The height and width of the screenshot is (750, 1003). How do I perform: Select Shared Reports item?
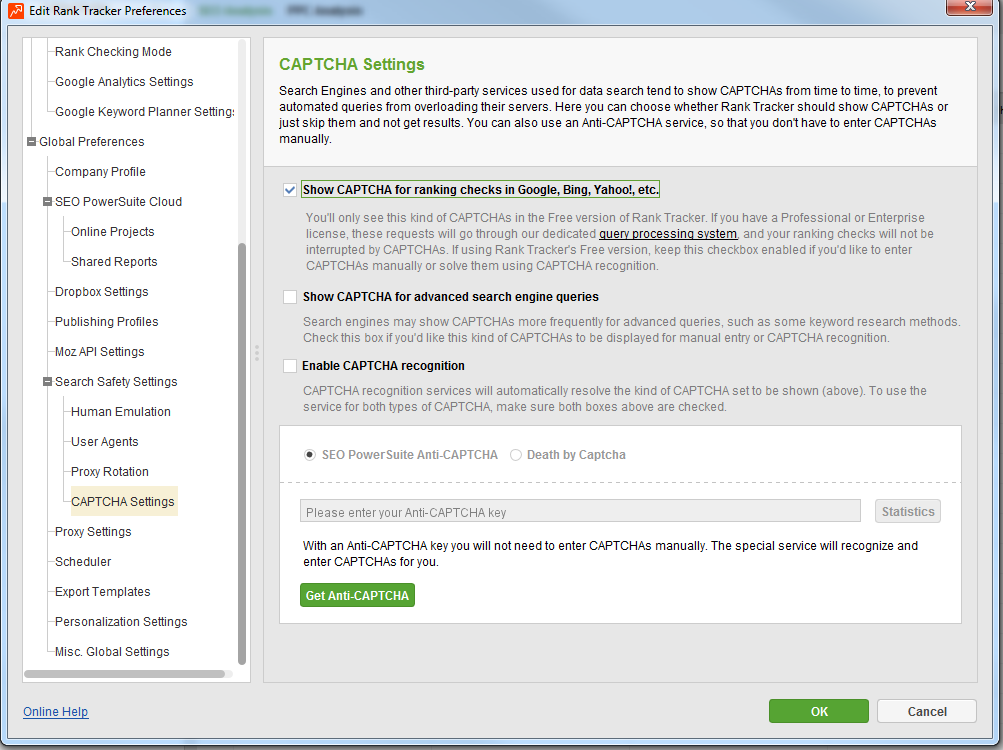tap(114, 262)
